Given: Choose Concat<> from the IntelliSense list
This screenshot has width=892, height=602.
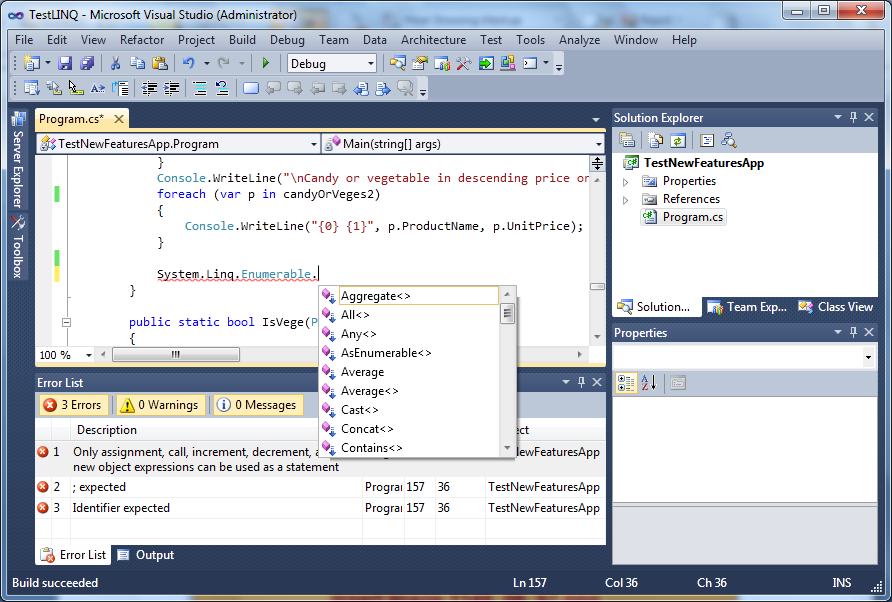Looking at the screenshot, I should pos(410,429).
